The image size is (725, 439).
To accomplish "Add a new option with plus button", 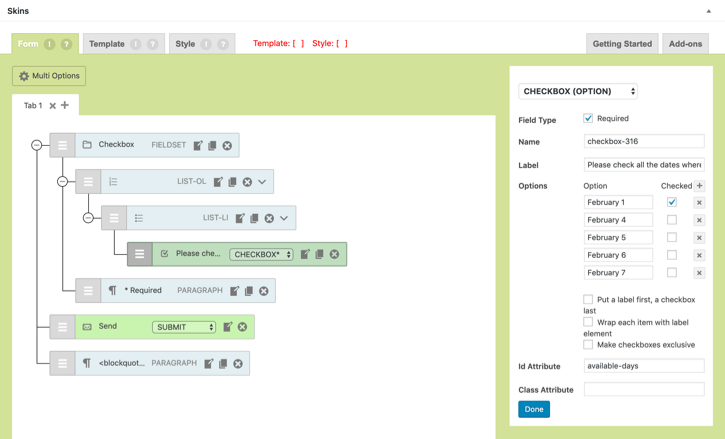I will coord(699,186).
